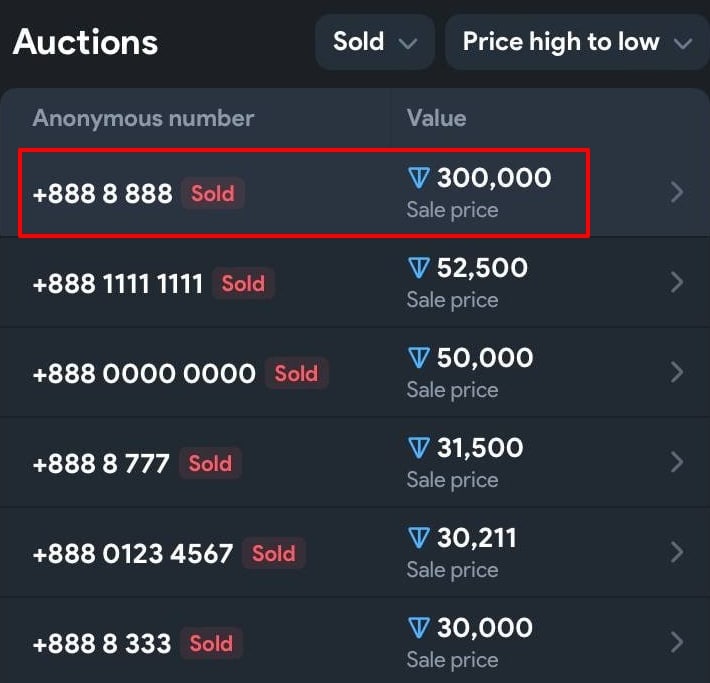Click the Anonymous number column header
The width and height of the screenshot is (710, 683).
click(x=143, y=119)
